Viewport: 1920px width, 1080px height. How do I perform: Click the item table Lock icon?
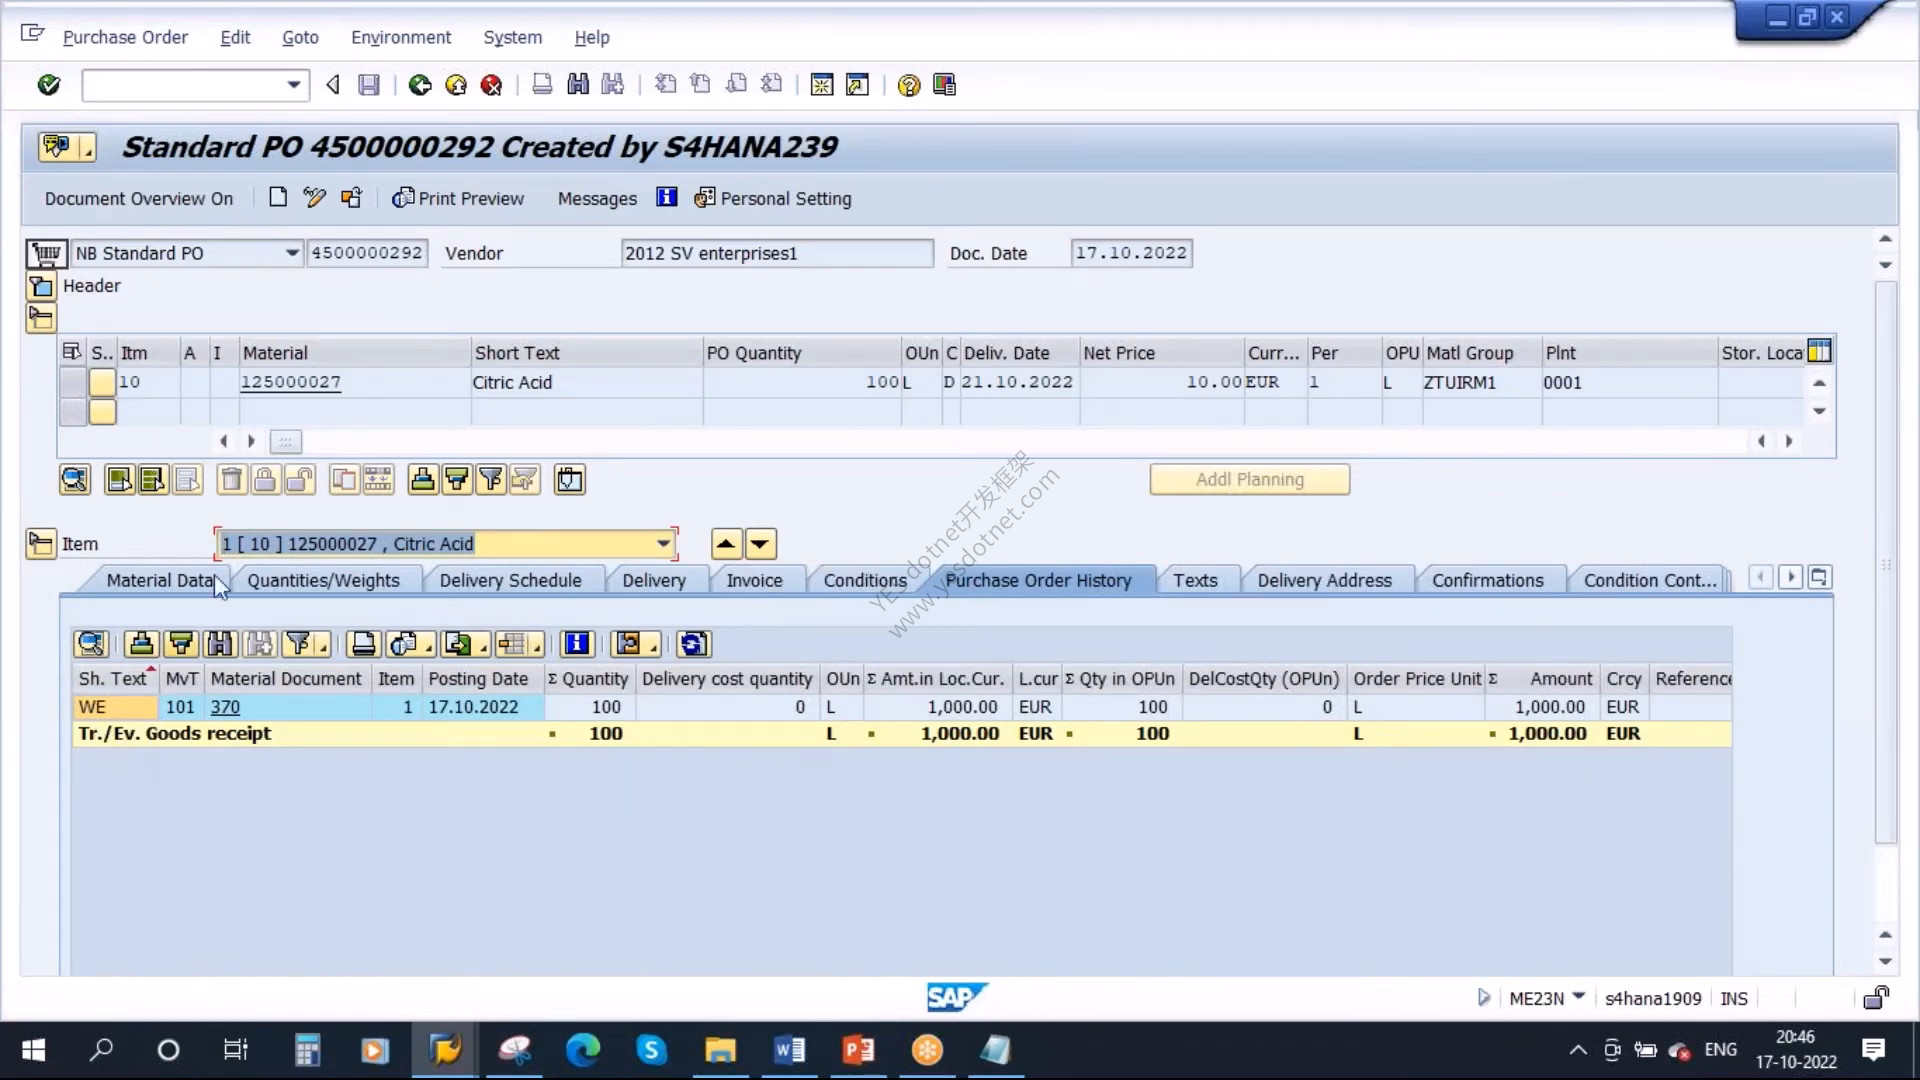click(x=265, y=480)
